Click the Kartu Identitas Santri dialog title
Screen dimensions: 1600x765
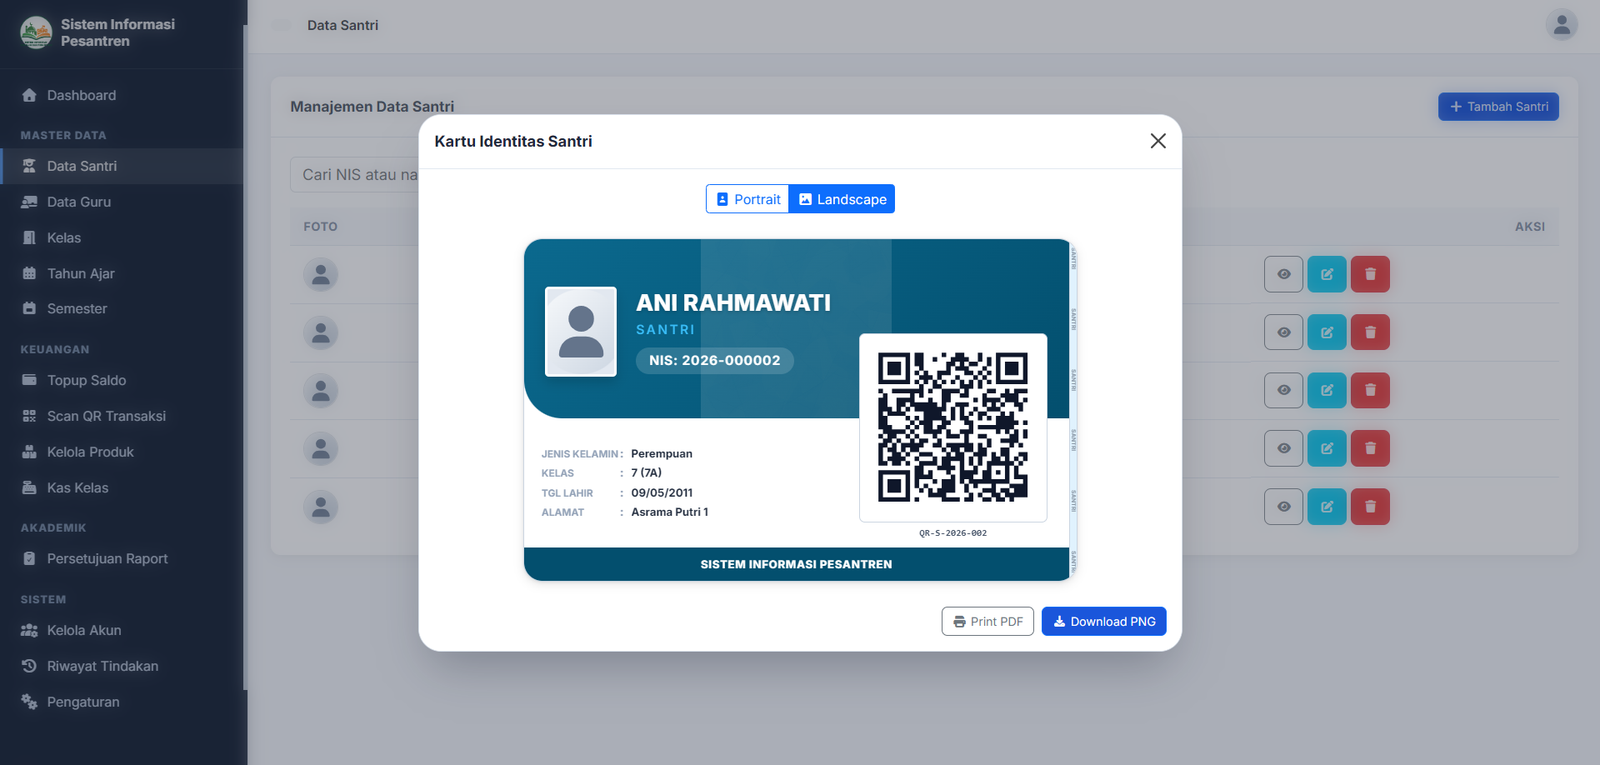coord(513,141)
